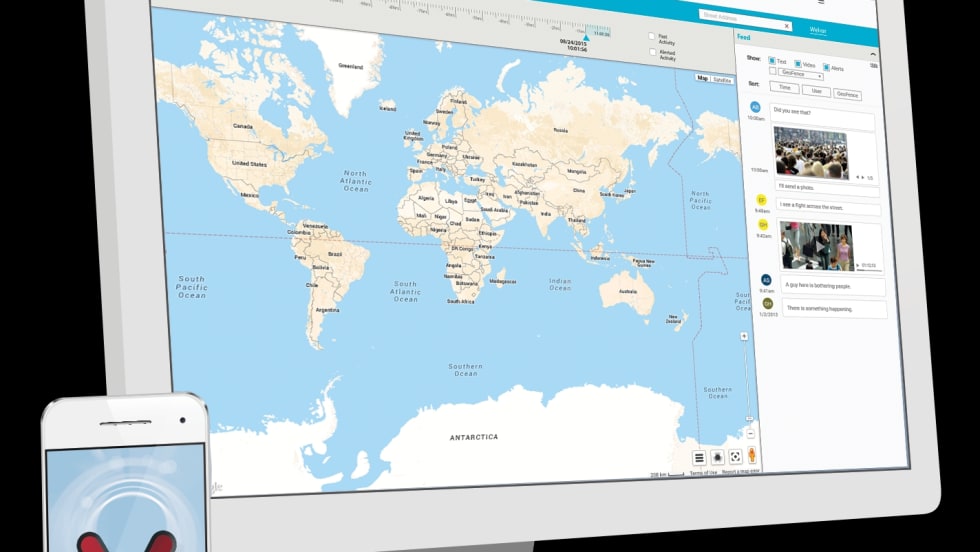The image size is (980, 552).
Task: Uncheck the Video filter checkbox
Action: coord(798,64)
